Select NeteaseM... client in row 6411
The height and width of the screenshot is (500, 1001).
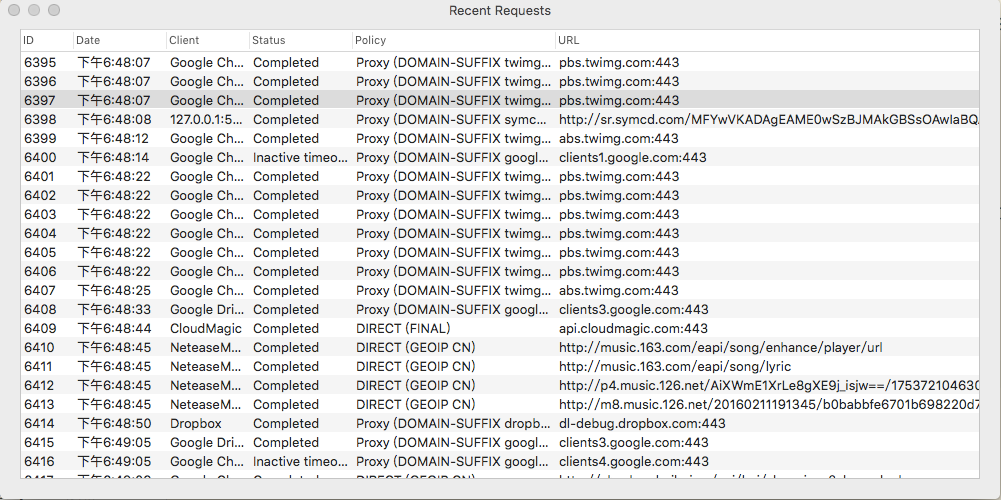[206, 367]
